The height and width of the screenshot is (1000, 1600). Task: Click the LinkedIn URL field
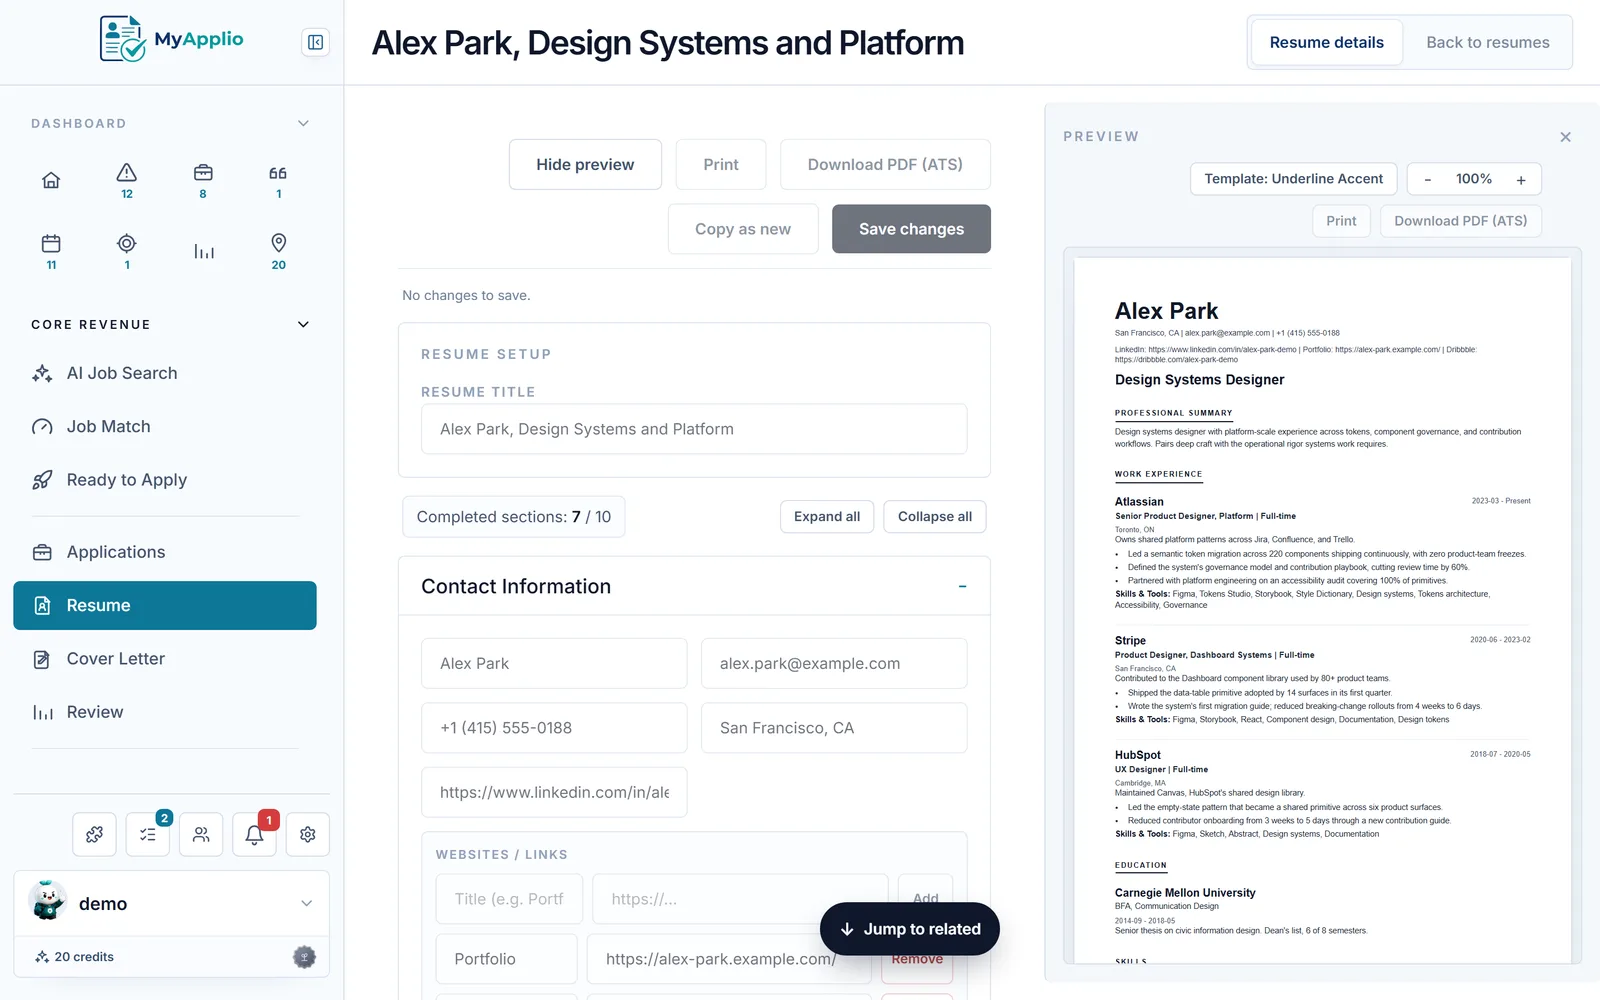point(554,793)
